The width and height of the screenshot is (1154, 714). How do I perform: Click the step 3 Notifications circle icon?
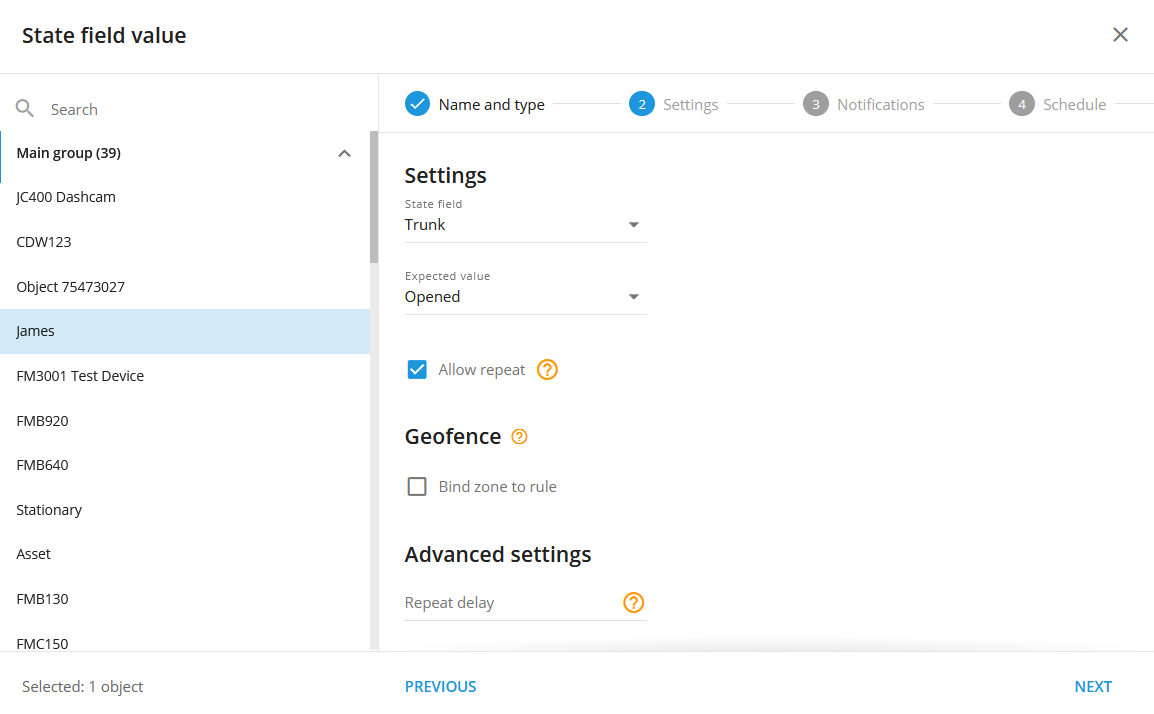coord(815,104)
